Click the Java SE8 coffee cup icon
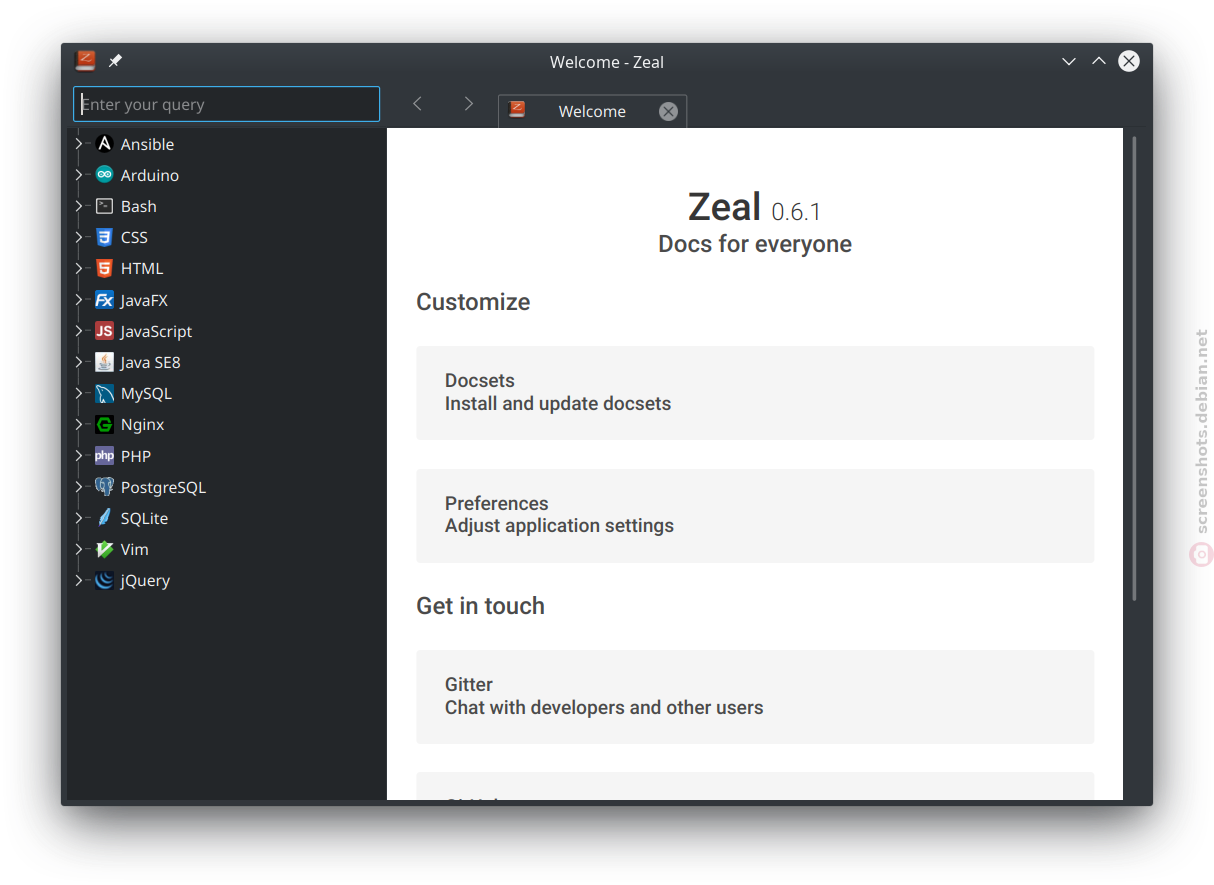Screen dimensions: 1214x885 coord(104,362)
